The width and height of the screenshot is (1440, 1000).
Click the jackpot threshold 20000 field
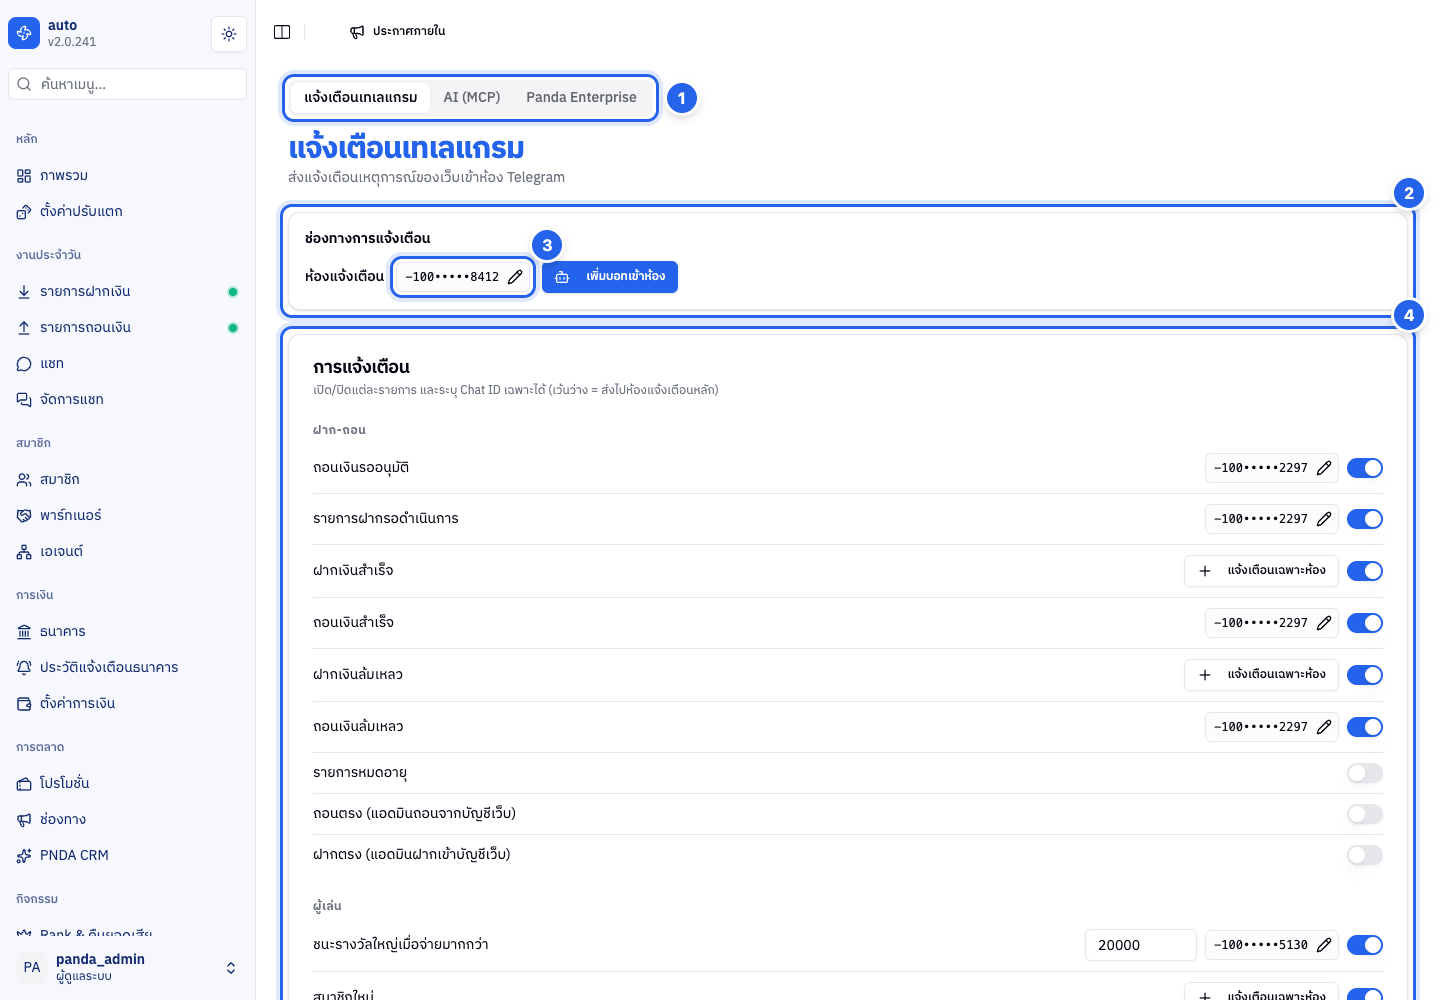[x=1140, y=945]
